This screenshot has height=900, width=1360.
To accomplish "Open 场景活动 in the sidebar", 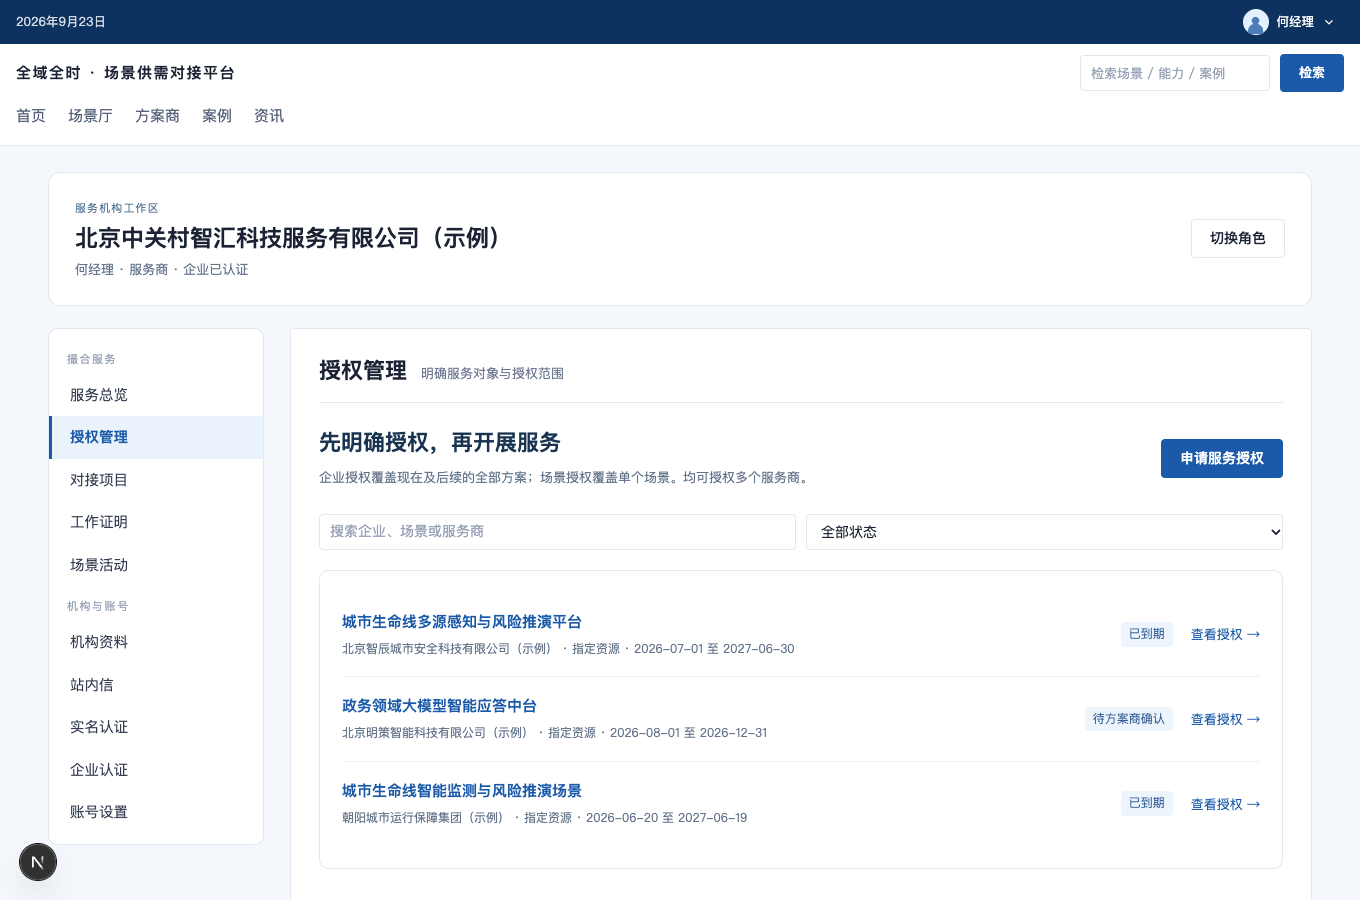I will 156,565.
